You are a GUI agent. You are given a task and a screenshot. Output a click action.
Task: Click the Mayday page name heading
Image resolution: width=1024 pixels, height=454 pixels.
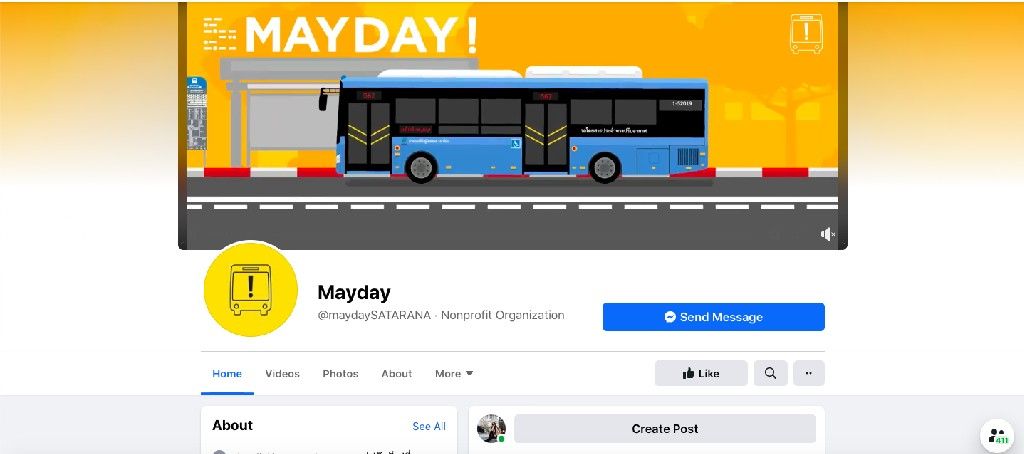point(354,292)
